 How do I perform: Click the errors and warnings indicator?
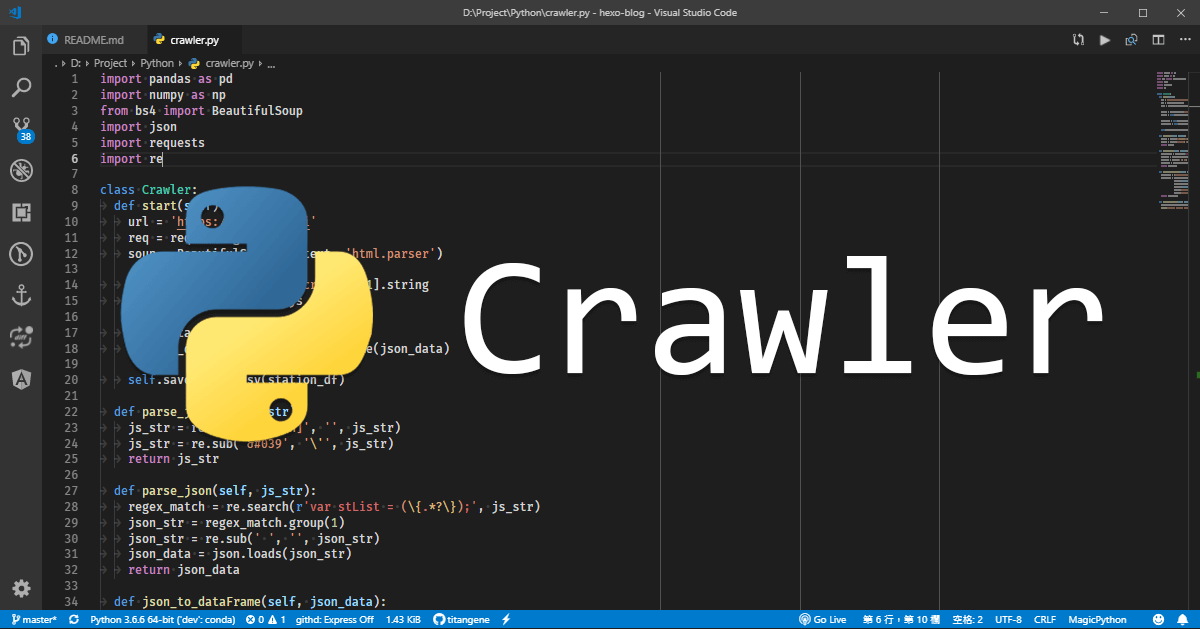tap(266, 620)
